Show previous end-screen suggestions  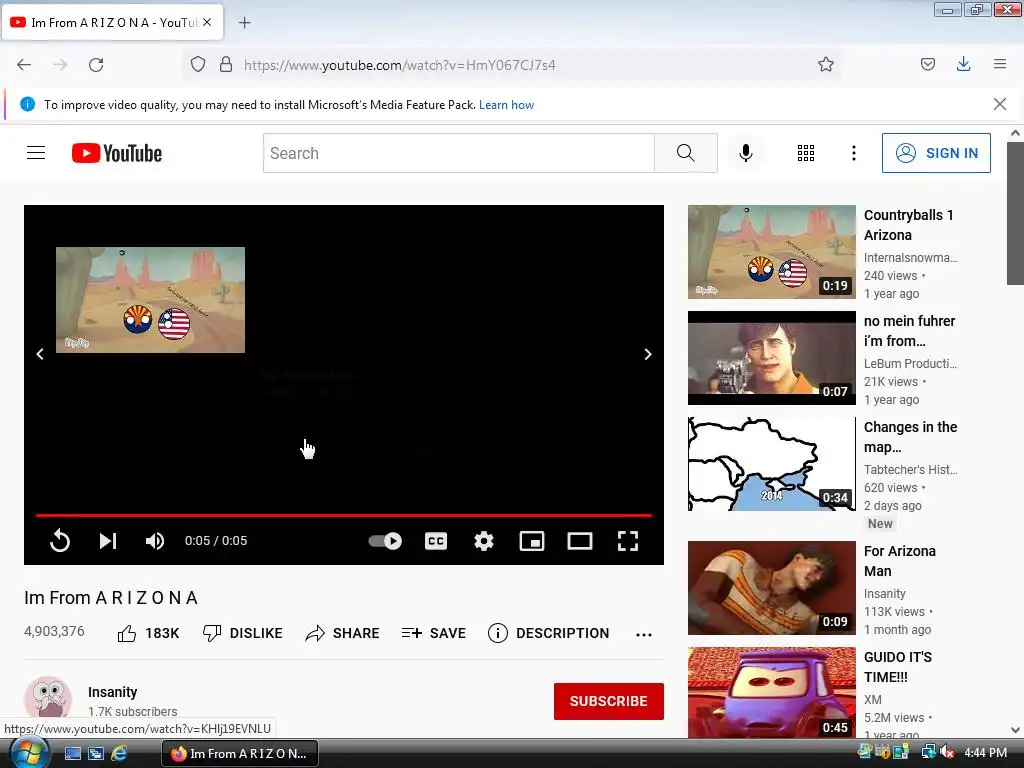(x=40, y=354)
